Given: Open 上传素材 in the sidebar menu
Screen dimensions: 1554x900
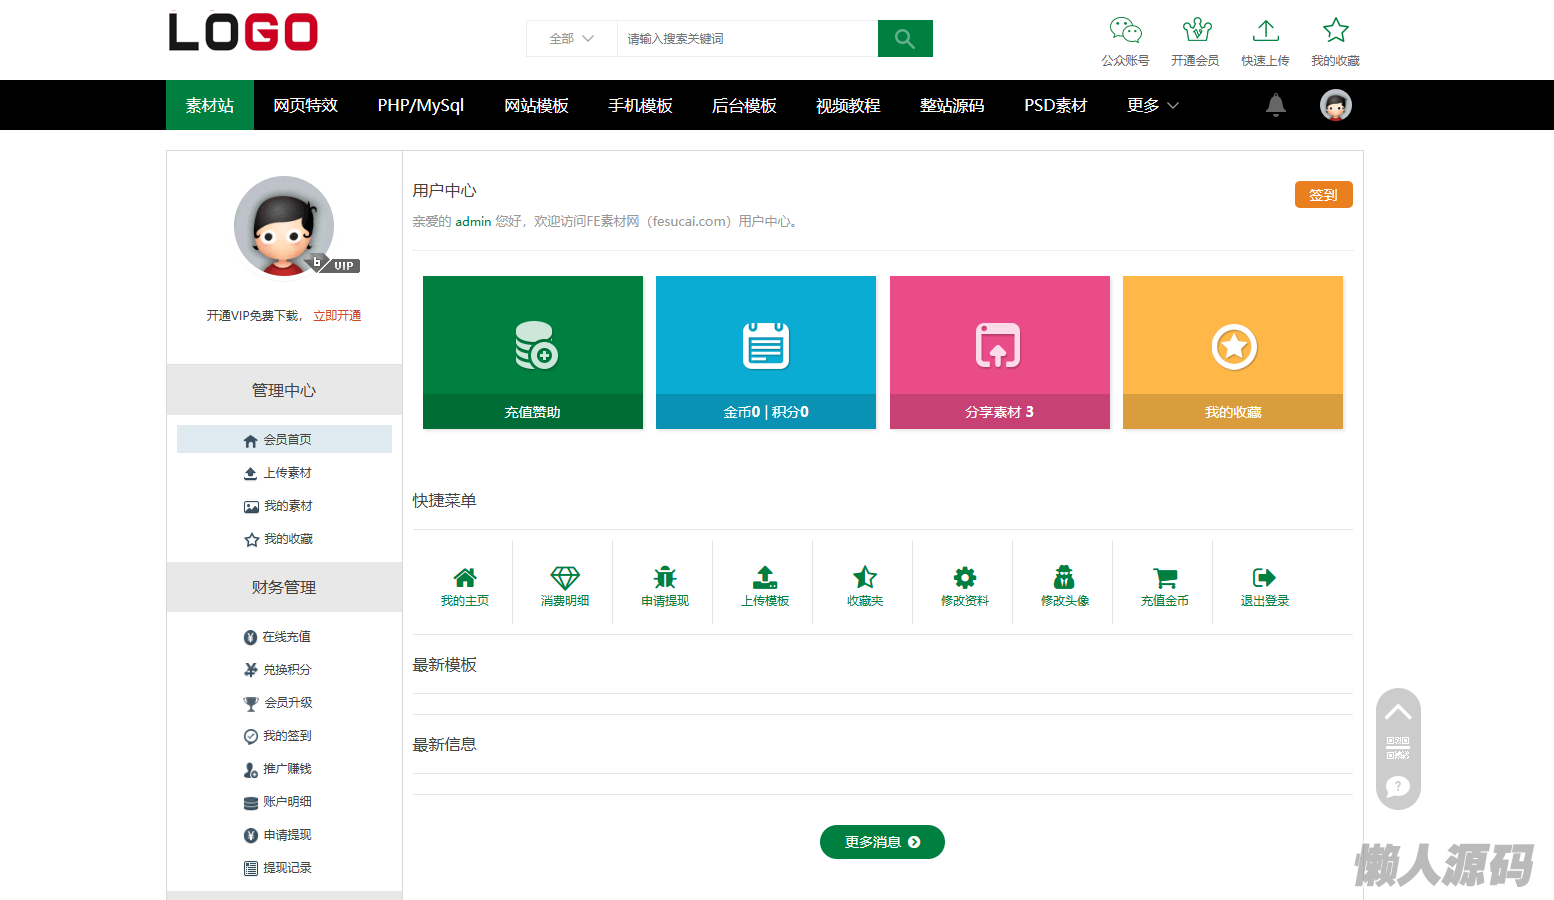Looking at the screenshot, I should (285, 473).
